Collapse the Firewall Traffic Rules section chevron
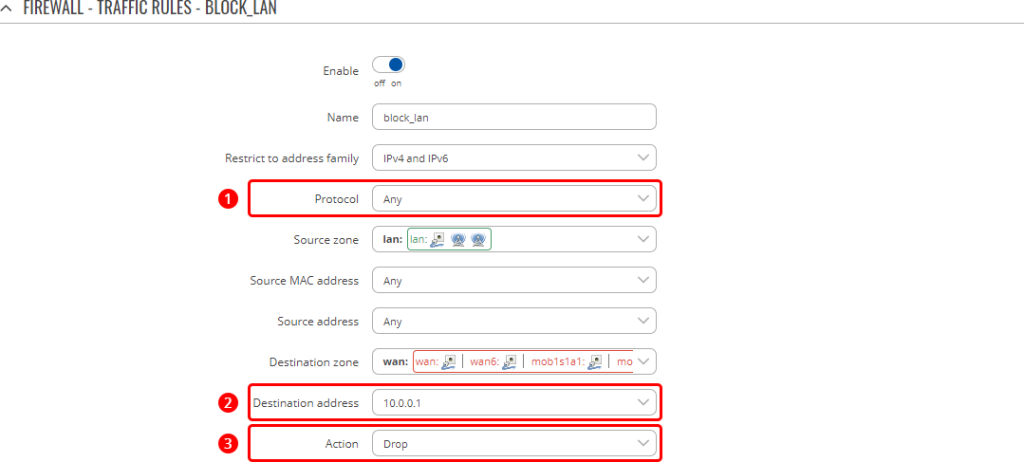The width and height of the screenshot is (1024, 462). [7, 8]
